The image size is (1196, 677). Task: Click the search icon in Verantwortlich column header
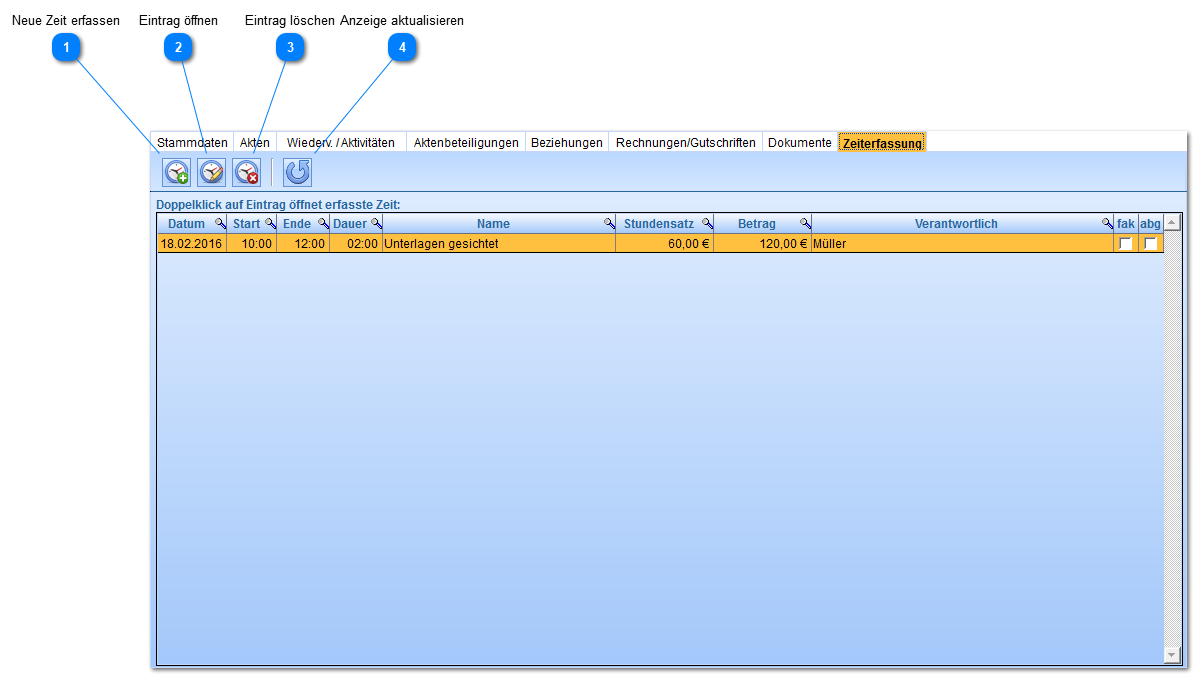(x=1107, y=224)
